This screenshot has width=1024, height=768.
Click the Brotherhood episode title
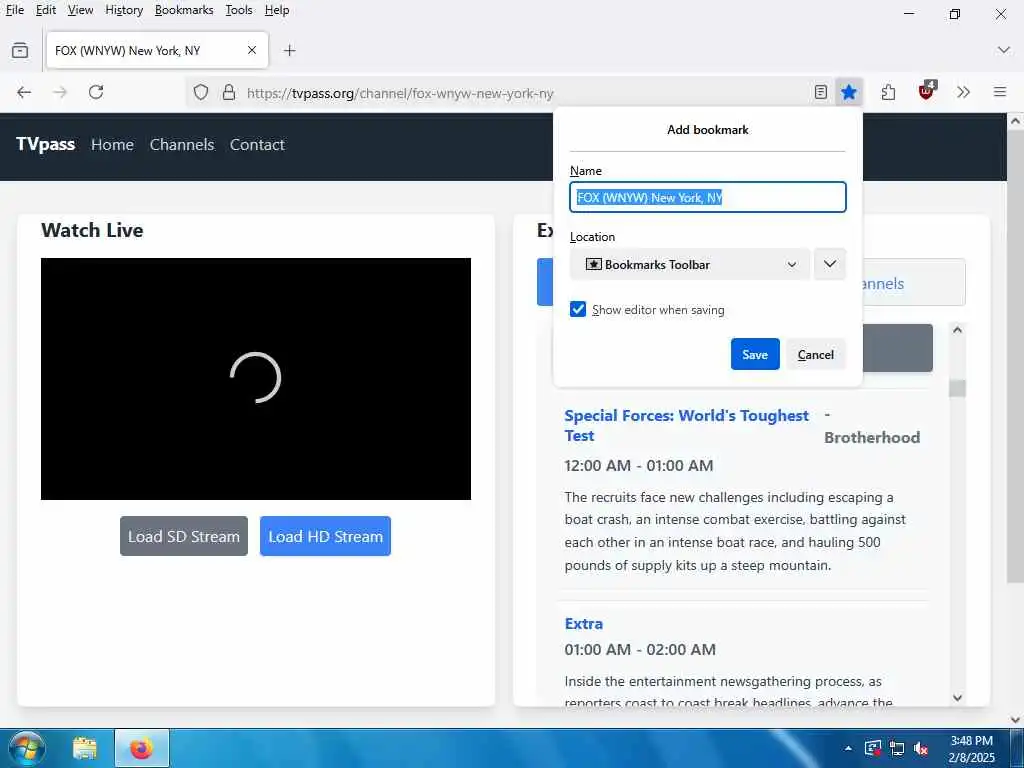coord(872,438)
